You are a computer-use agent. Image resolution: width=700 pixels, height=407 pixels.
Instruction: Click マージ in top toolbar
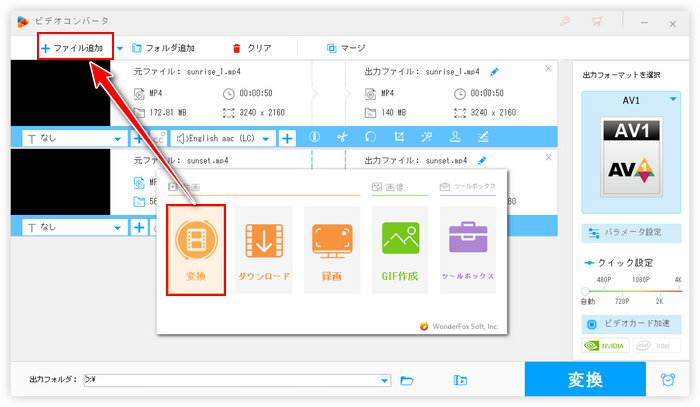[x=346, y=47]
